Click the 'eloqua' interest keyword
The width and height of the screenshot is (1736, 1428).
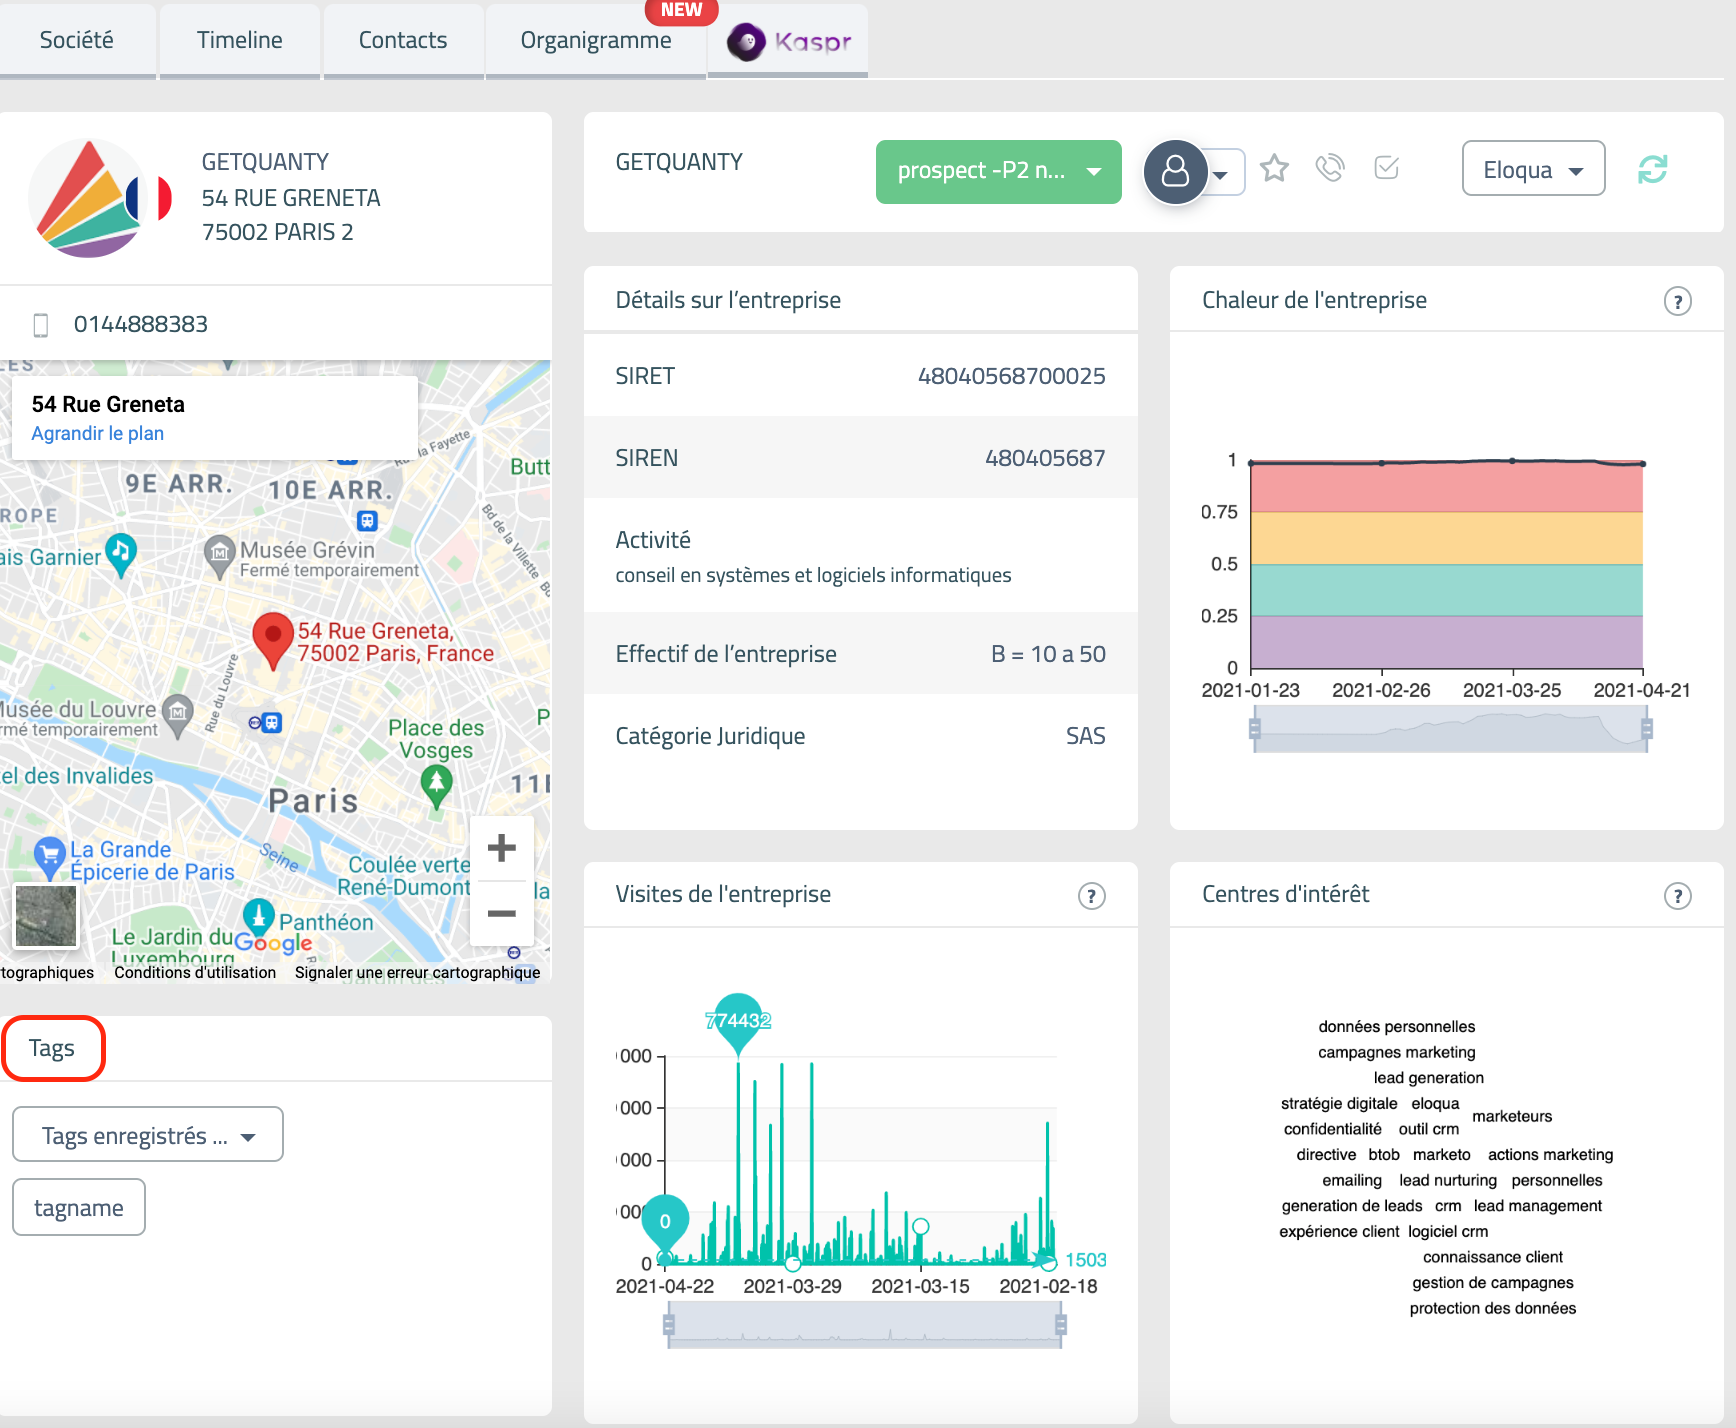(1435, 1103)
